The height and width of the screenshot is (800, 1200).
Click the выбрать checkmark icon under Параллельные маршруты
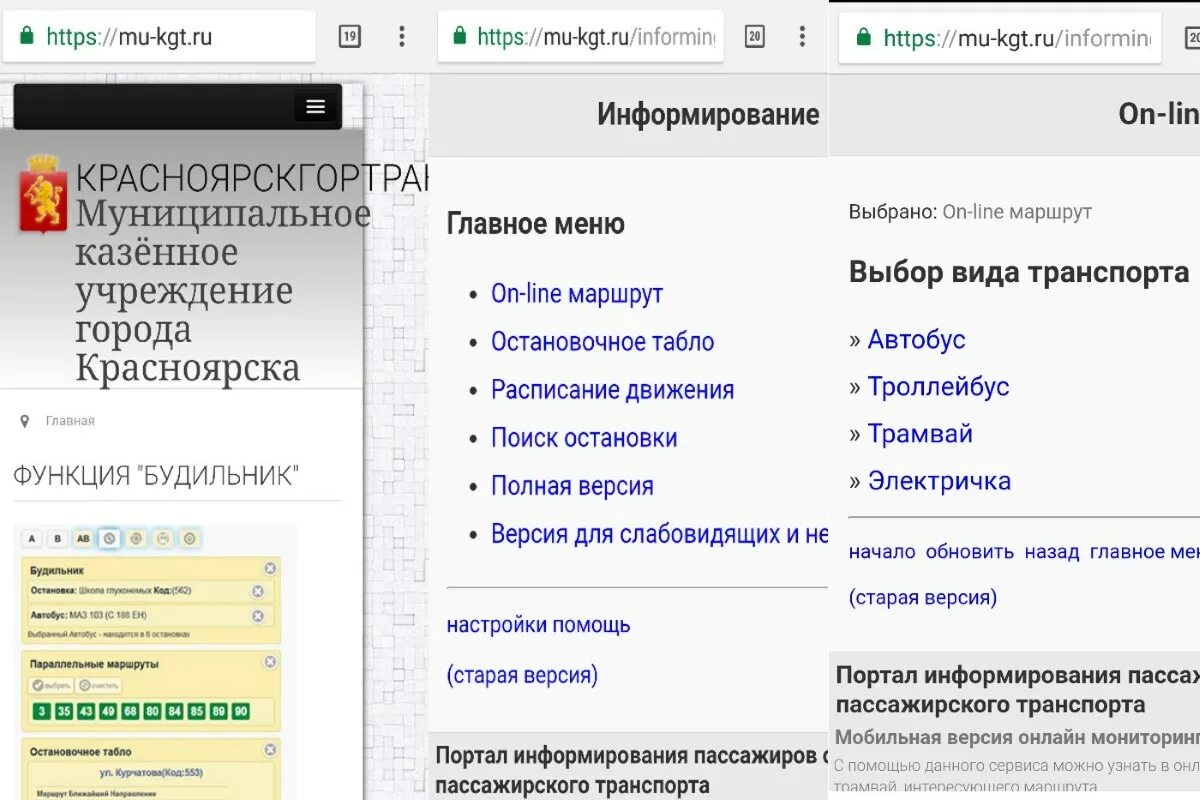40,686
